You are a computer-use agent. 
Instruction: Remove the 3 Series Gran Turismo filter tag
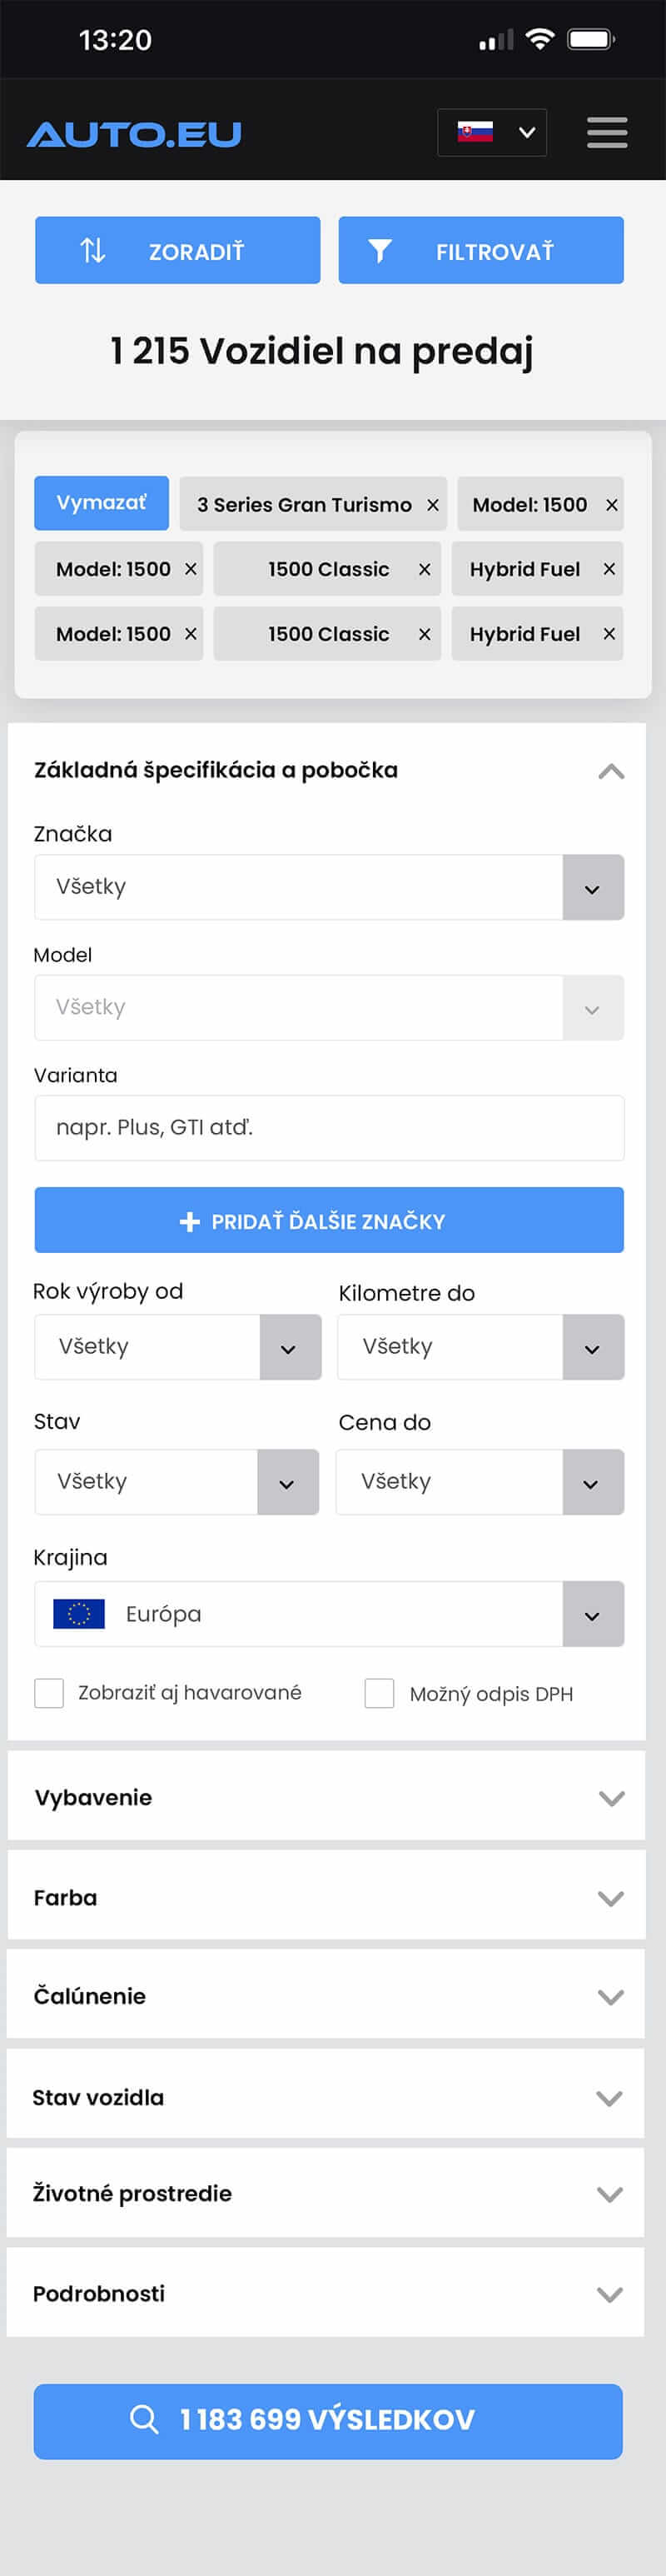tap(433, 505)
